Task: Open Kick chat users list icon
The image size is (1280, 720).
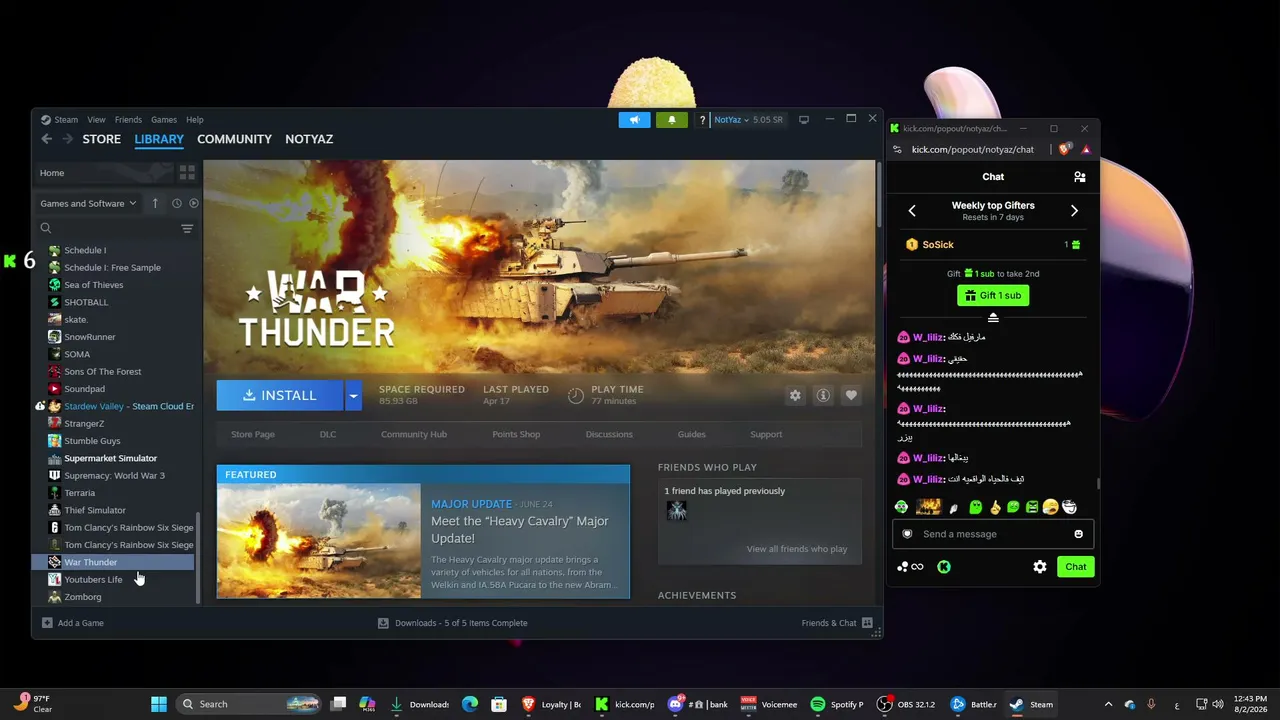Action: 1080,177
